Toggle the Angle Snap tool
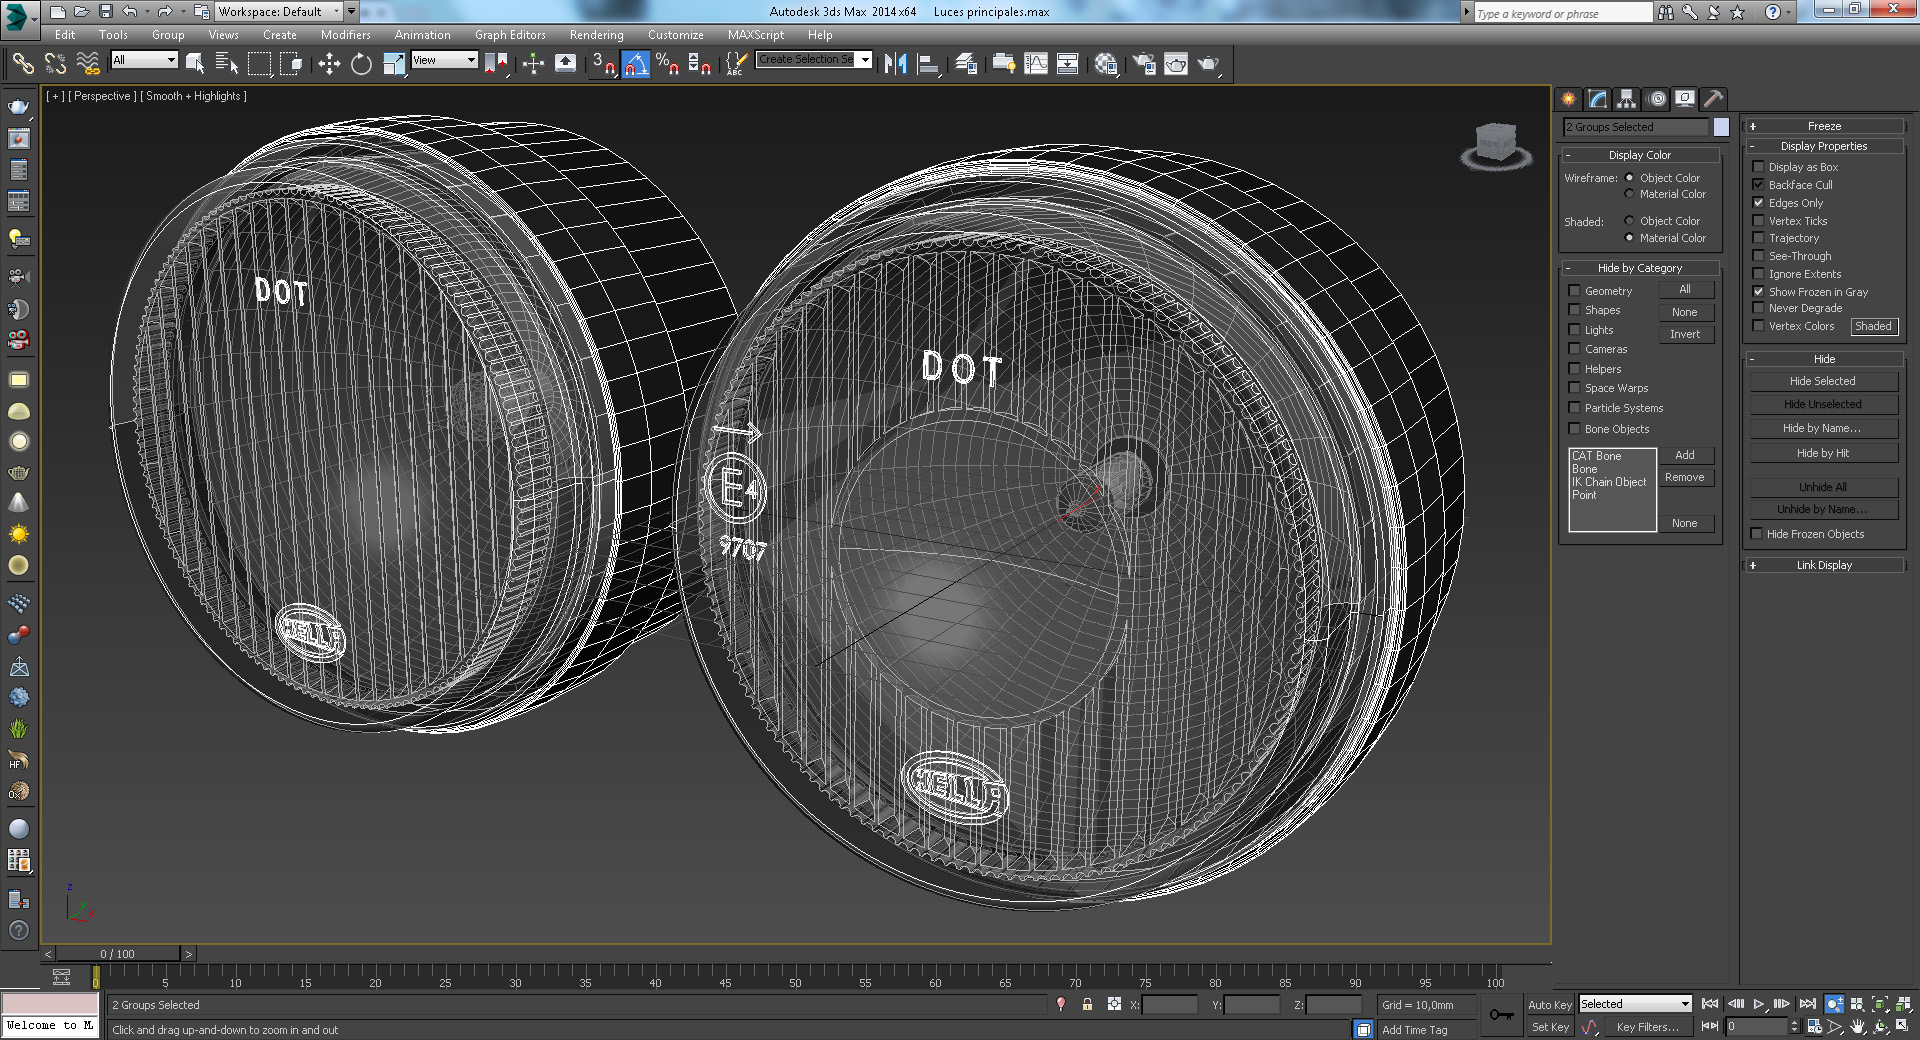1920x1040 pixels. point(636,64)
